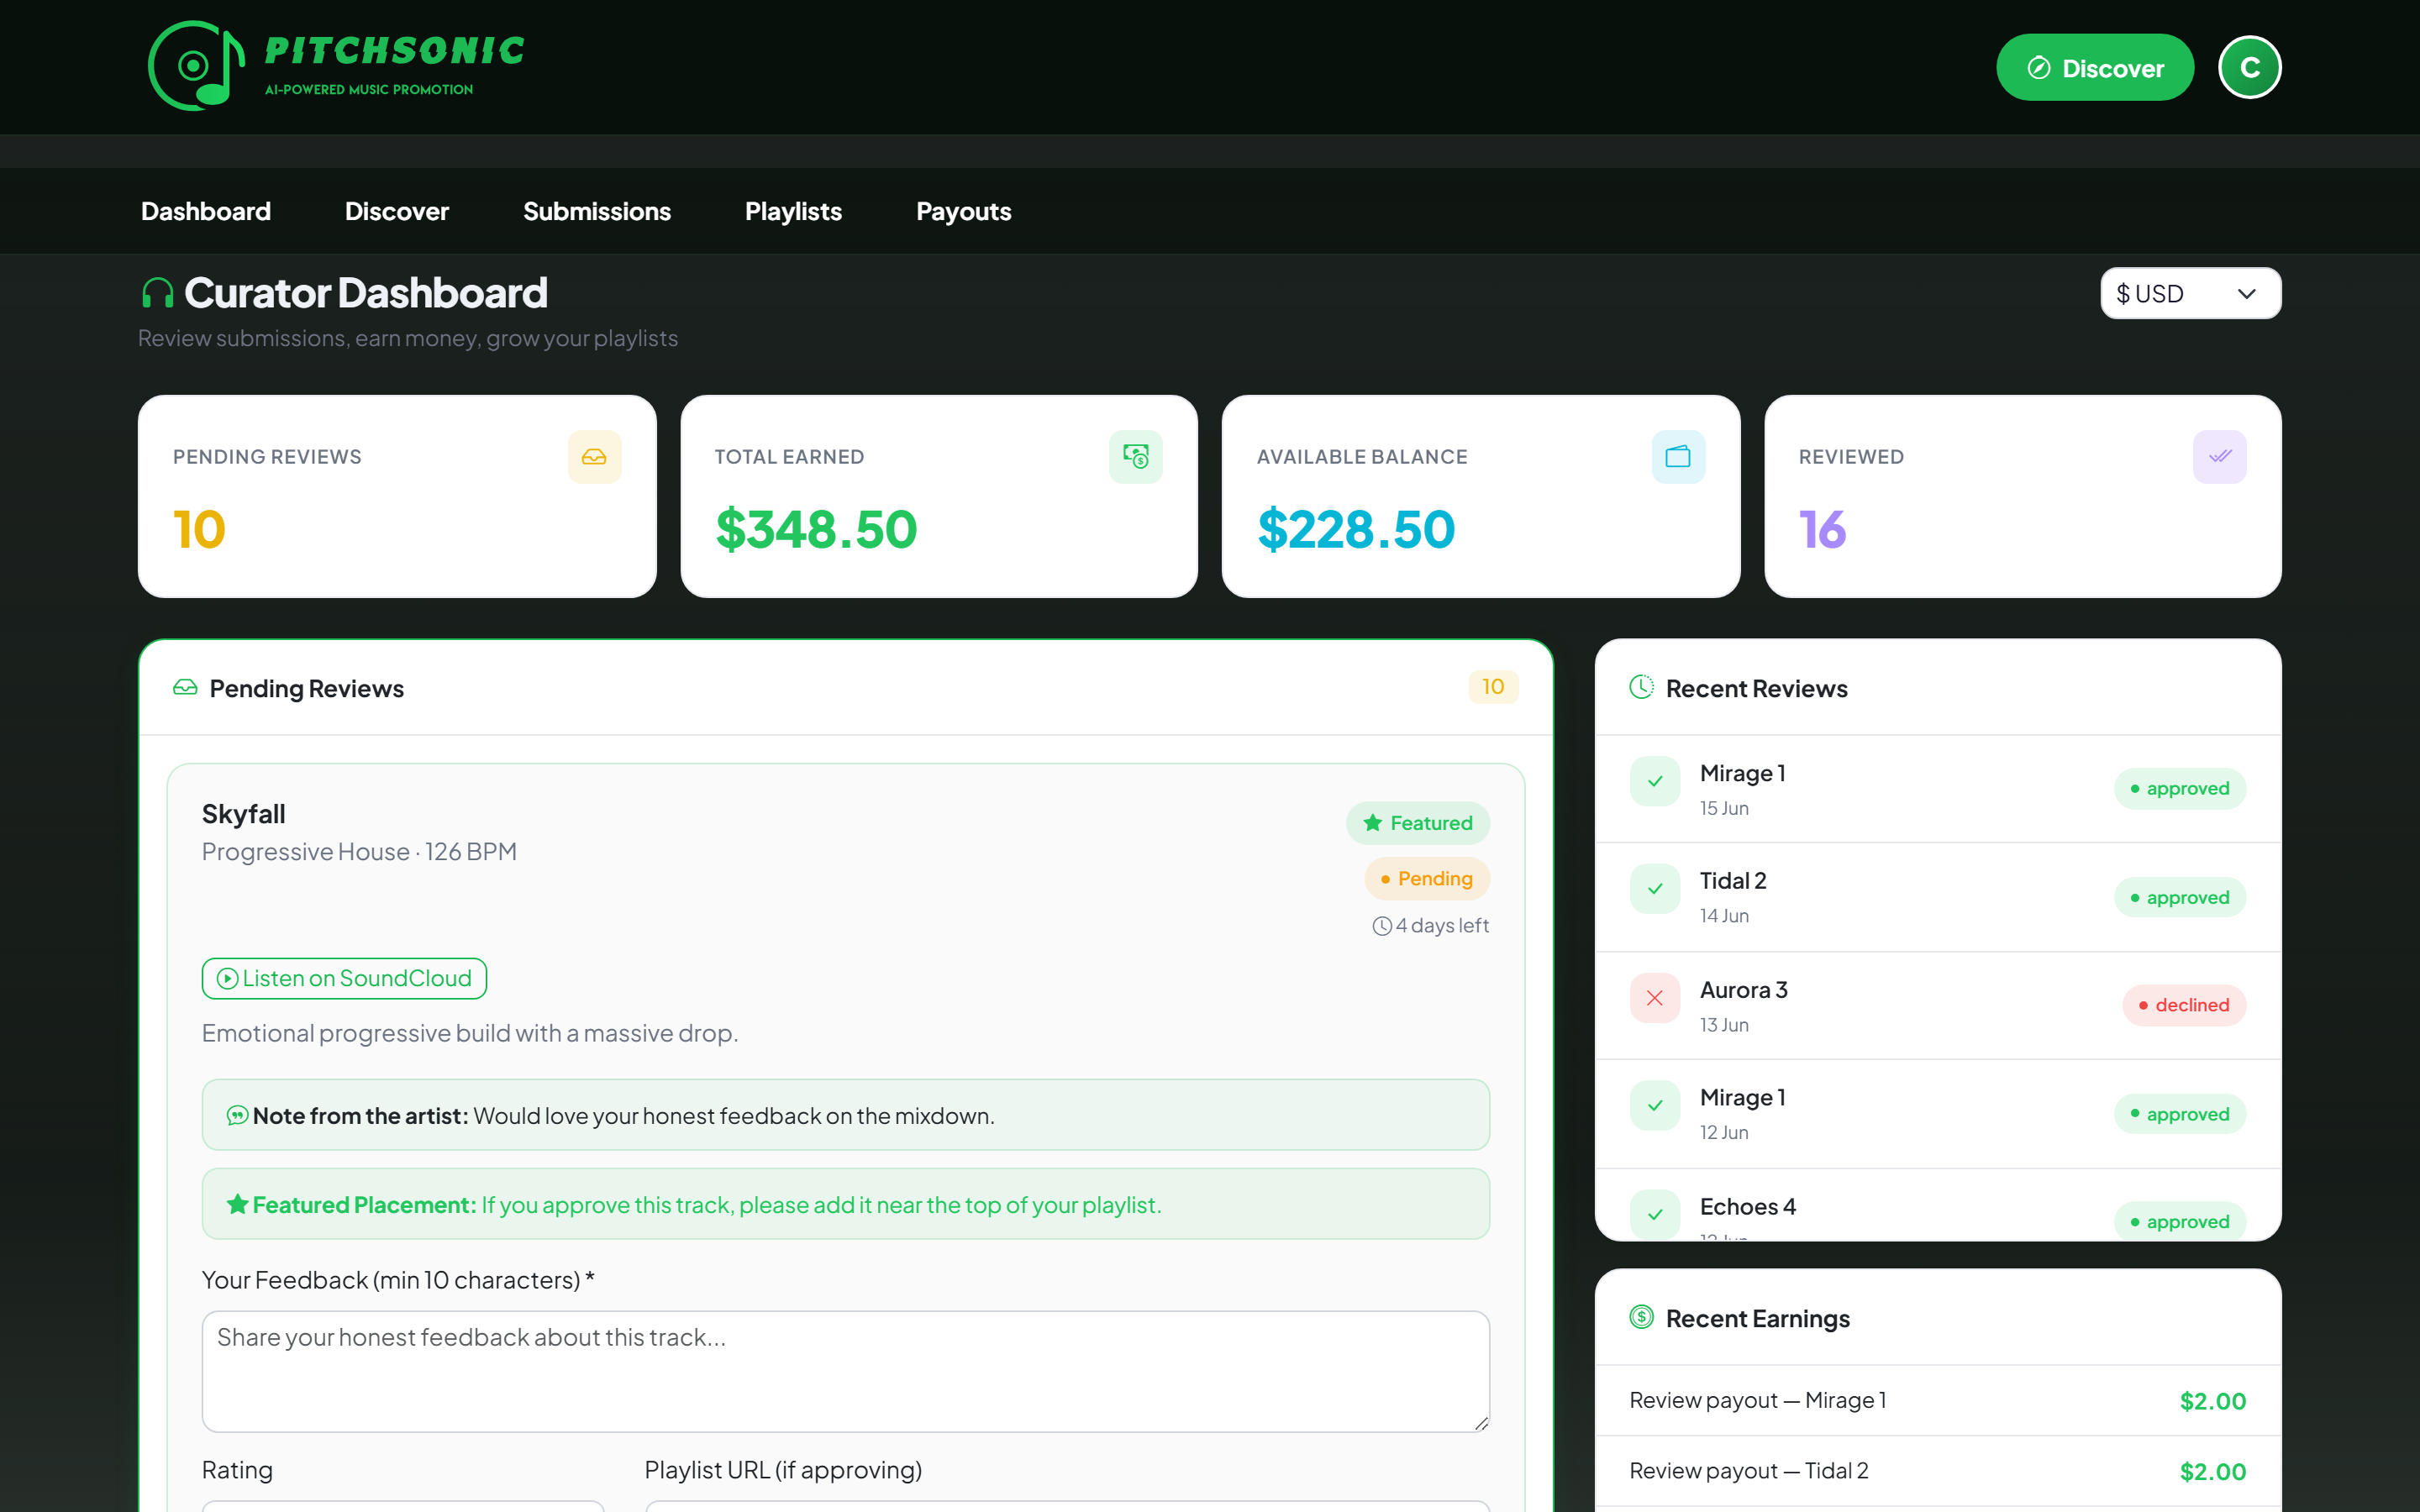Click the 4 days left deadline text
Viewport: 2420px width, 1512px height.
tap(1442, 926)
